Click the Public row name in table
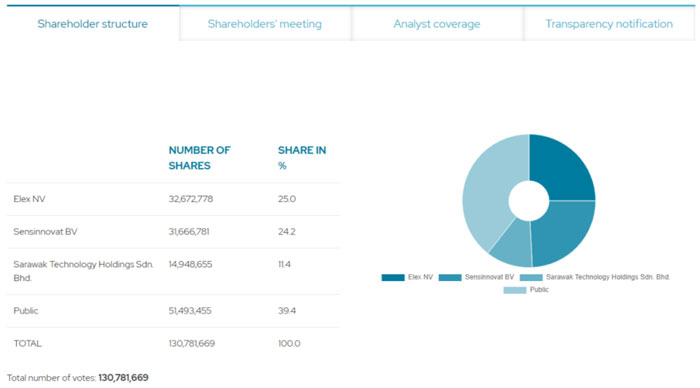The height and width of the screenshot is (388, 700). pos(25,311)
